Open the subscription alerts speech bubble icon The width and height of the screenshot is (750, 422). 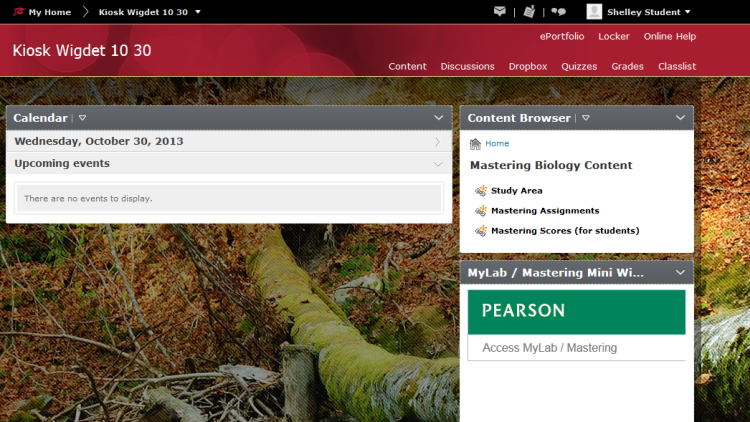pos(558,12)
